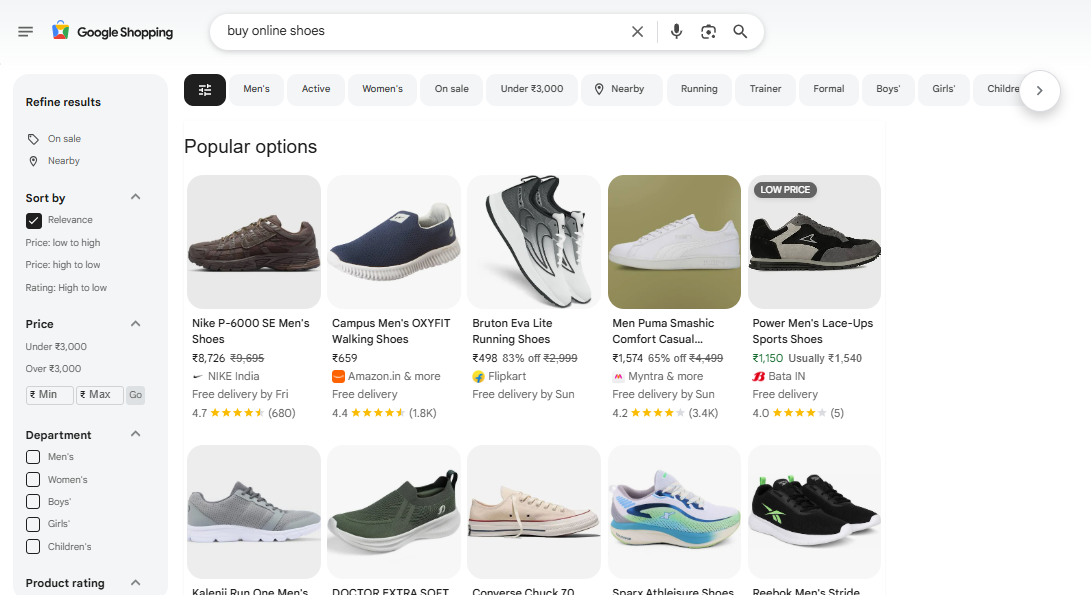Screen dimensions: 1091x595
Task: Open Men Puma Smashic Comfort Casual title
Action: point(663,331)
